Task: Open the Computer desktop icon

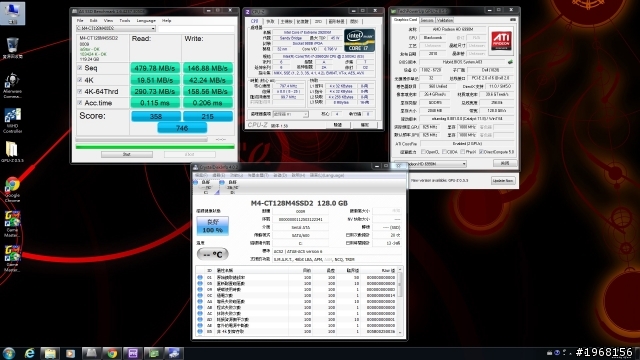Action: [13, 13]
